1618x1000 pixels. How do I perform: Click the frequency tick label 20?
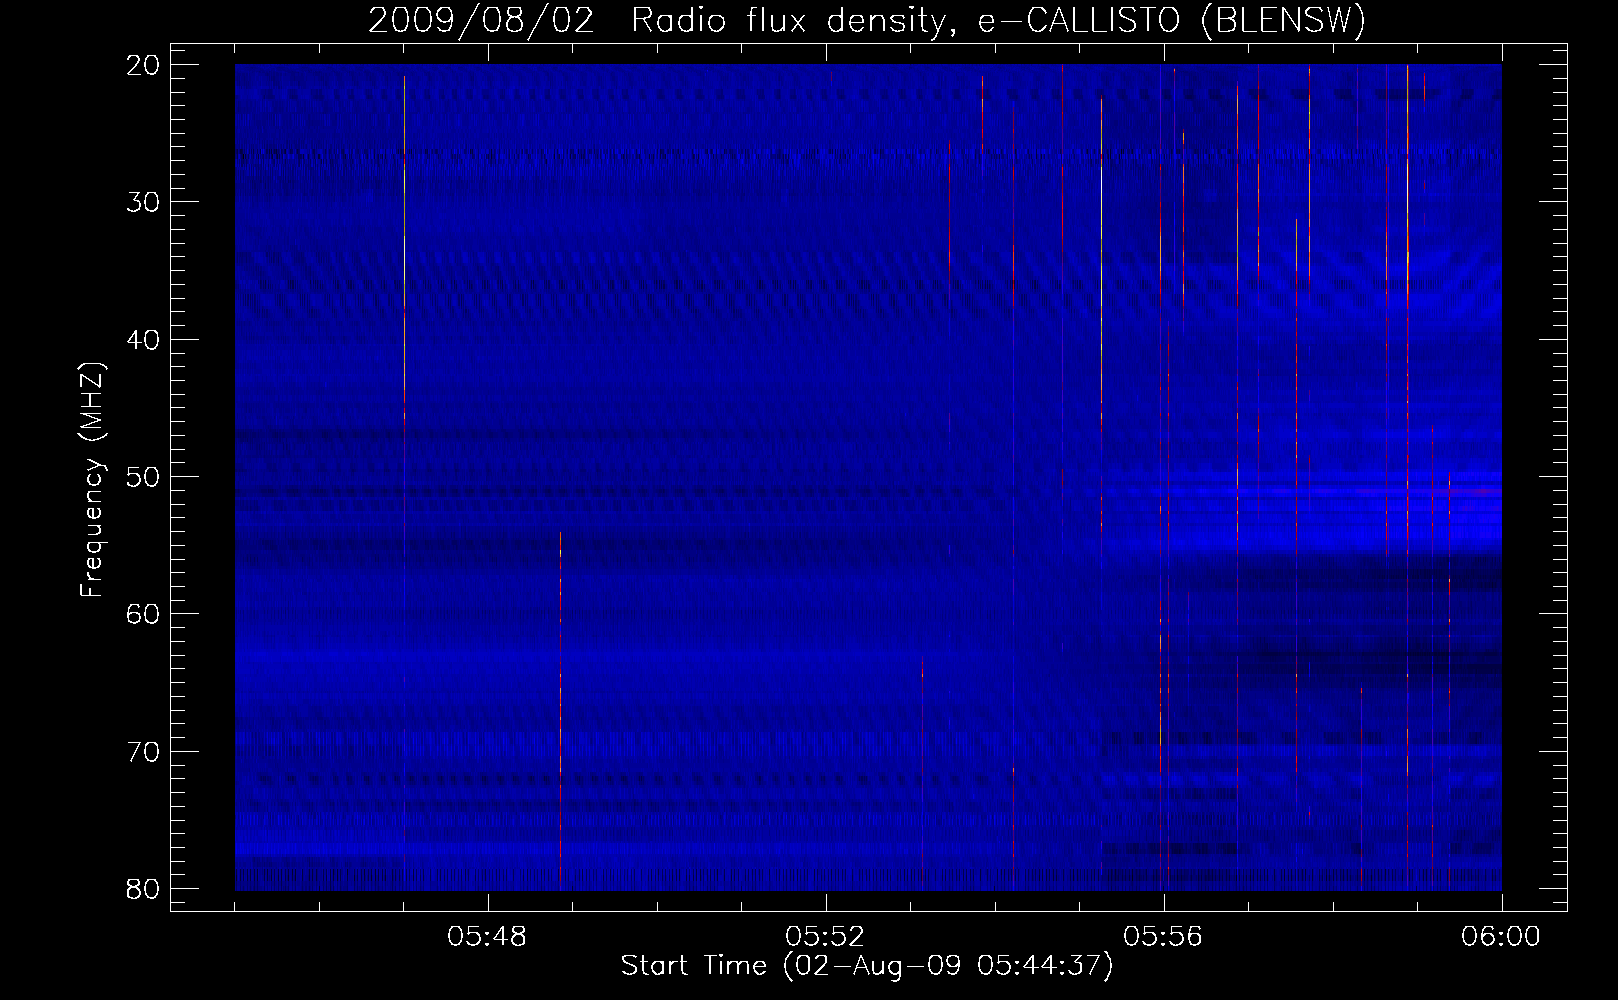[x=145, y=65]
